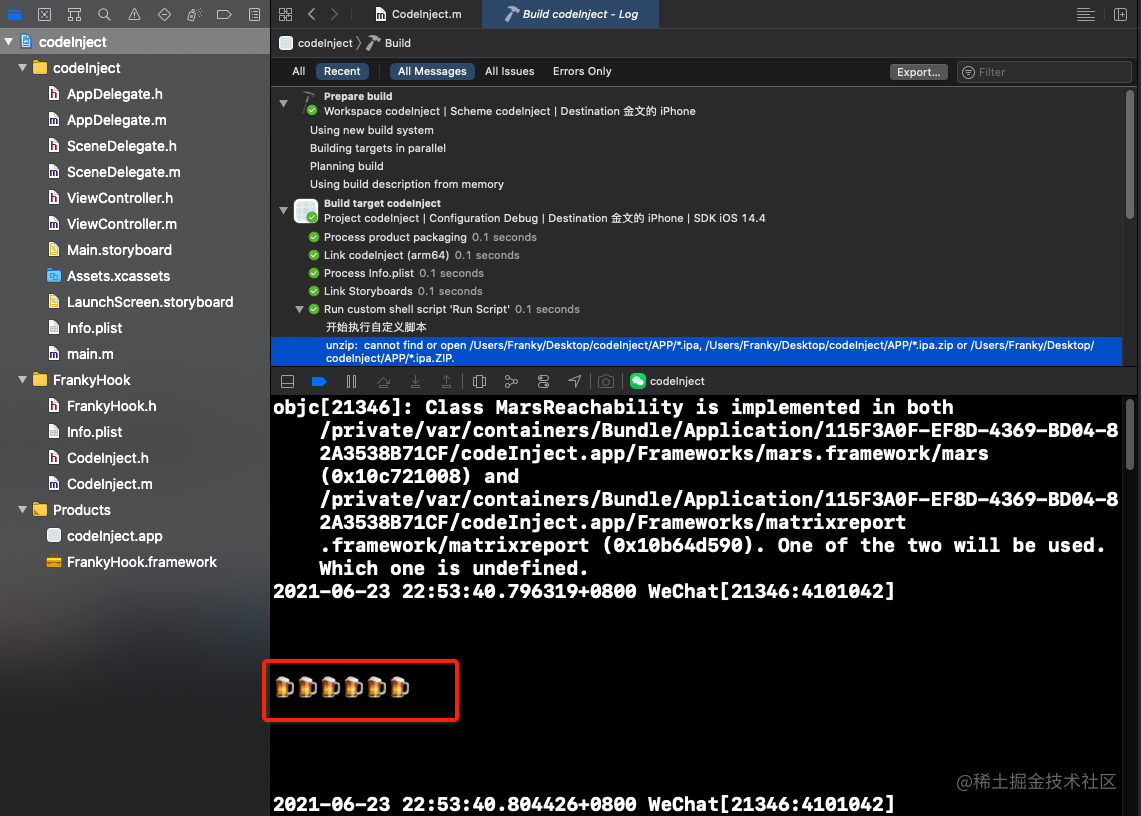Collapse the Prepare build section

pyautogui.click(x=284, y=103)
